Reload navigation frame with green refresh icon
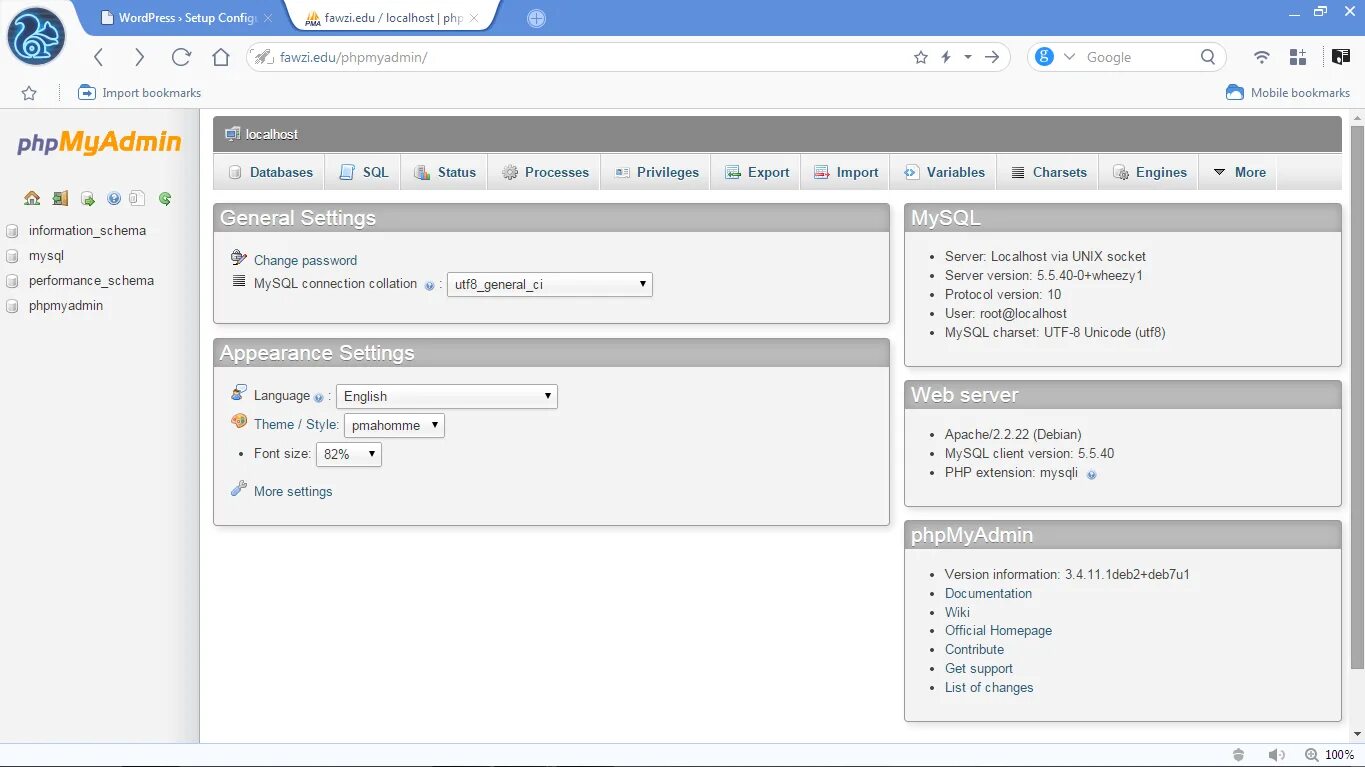1365x767 pixels. point(165,198)
